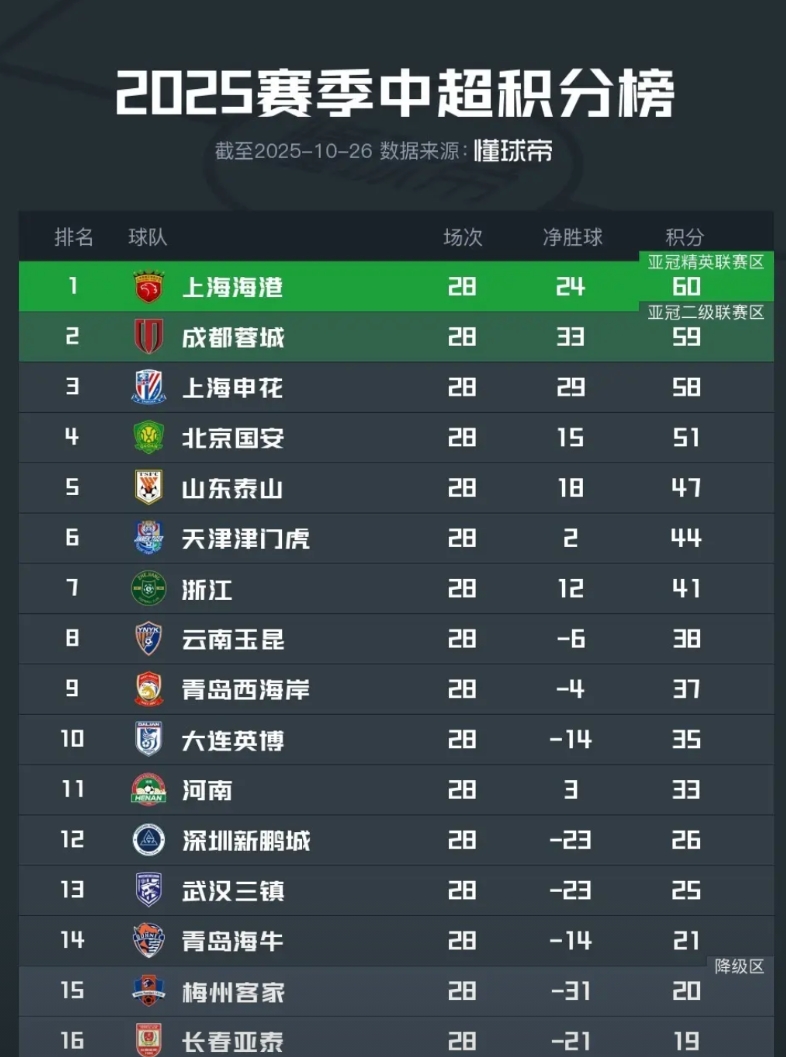Select team name 青岛西海岸 in the standings
Image resolution: width=786 pixels, height=1057 pixels.
click(245, 689)
